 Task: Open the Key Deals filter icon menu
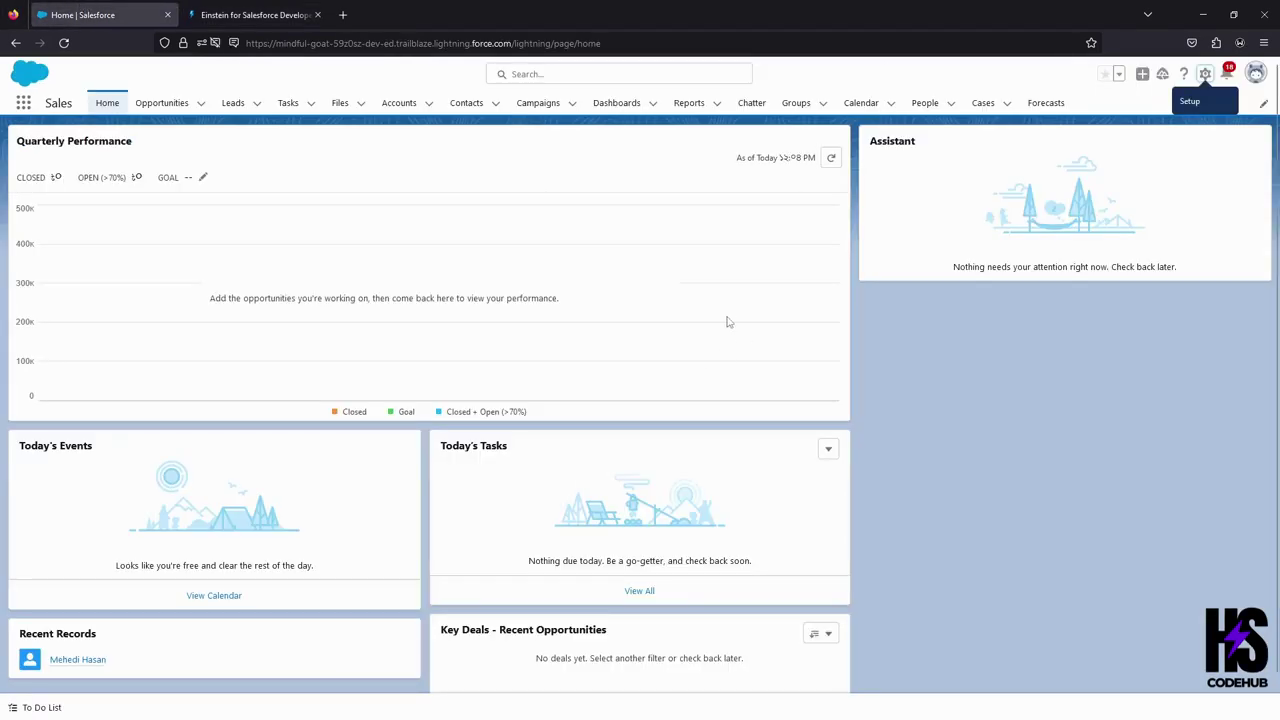pos(820,634)
